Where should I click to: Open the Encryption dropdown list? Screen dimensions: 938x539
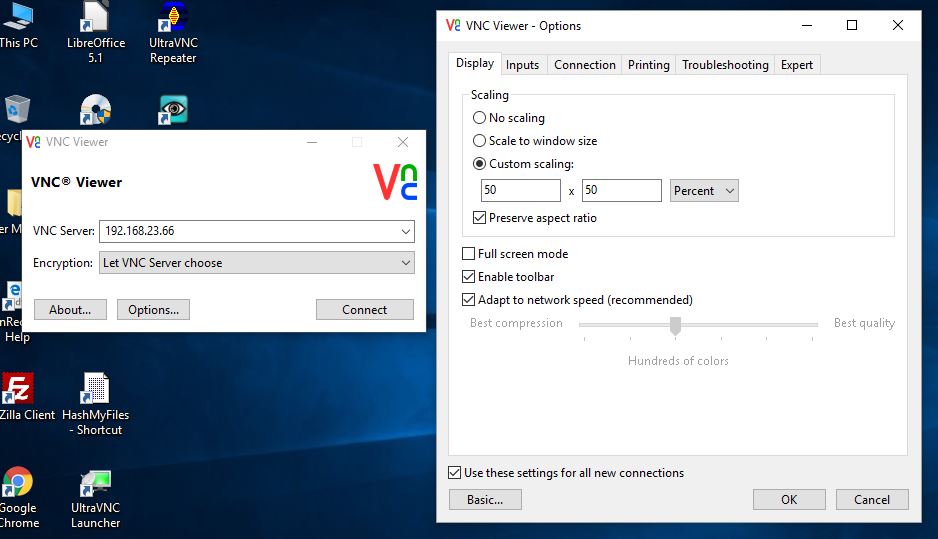[257, 263]
